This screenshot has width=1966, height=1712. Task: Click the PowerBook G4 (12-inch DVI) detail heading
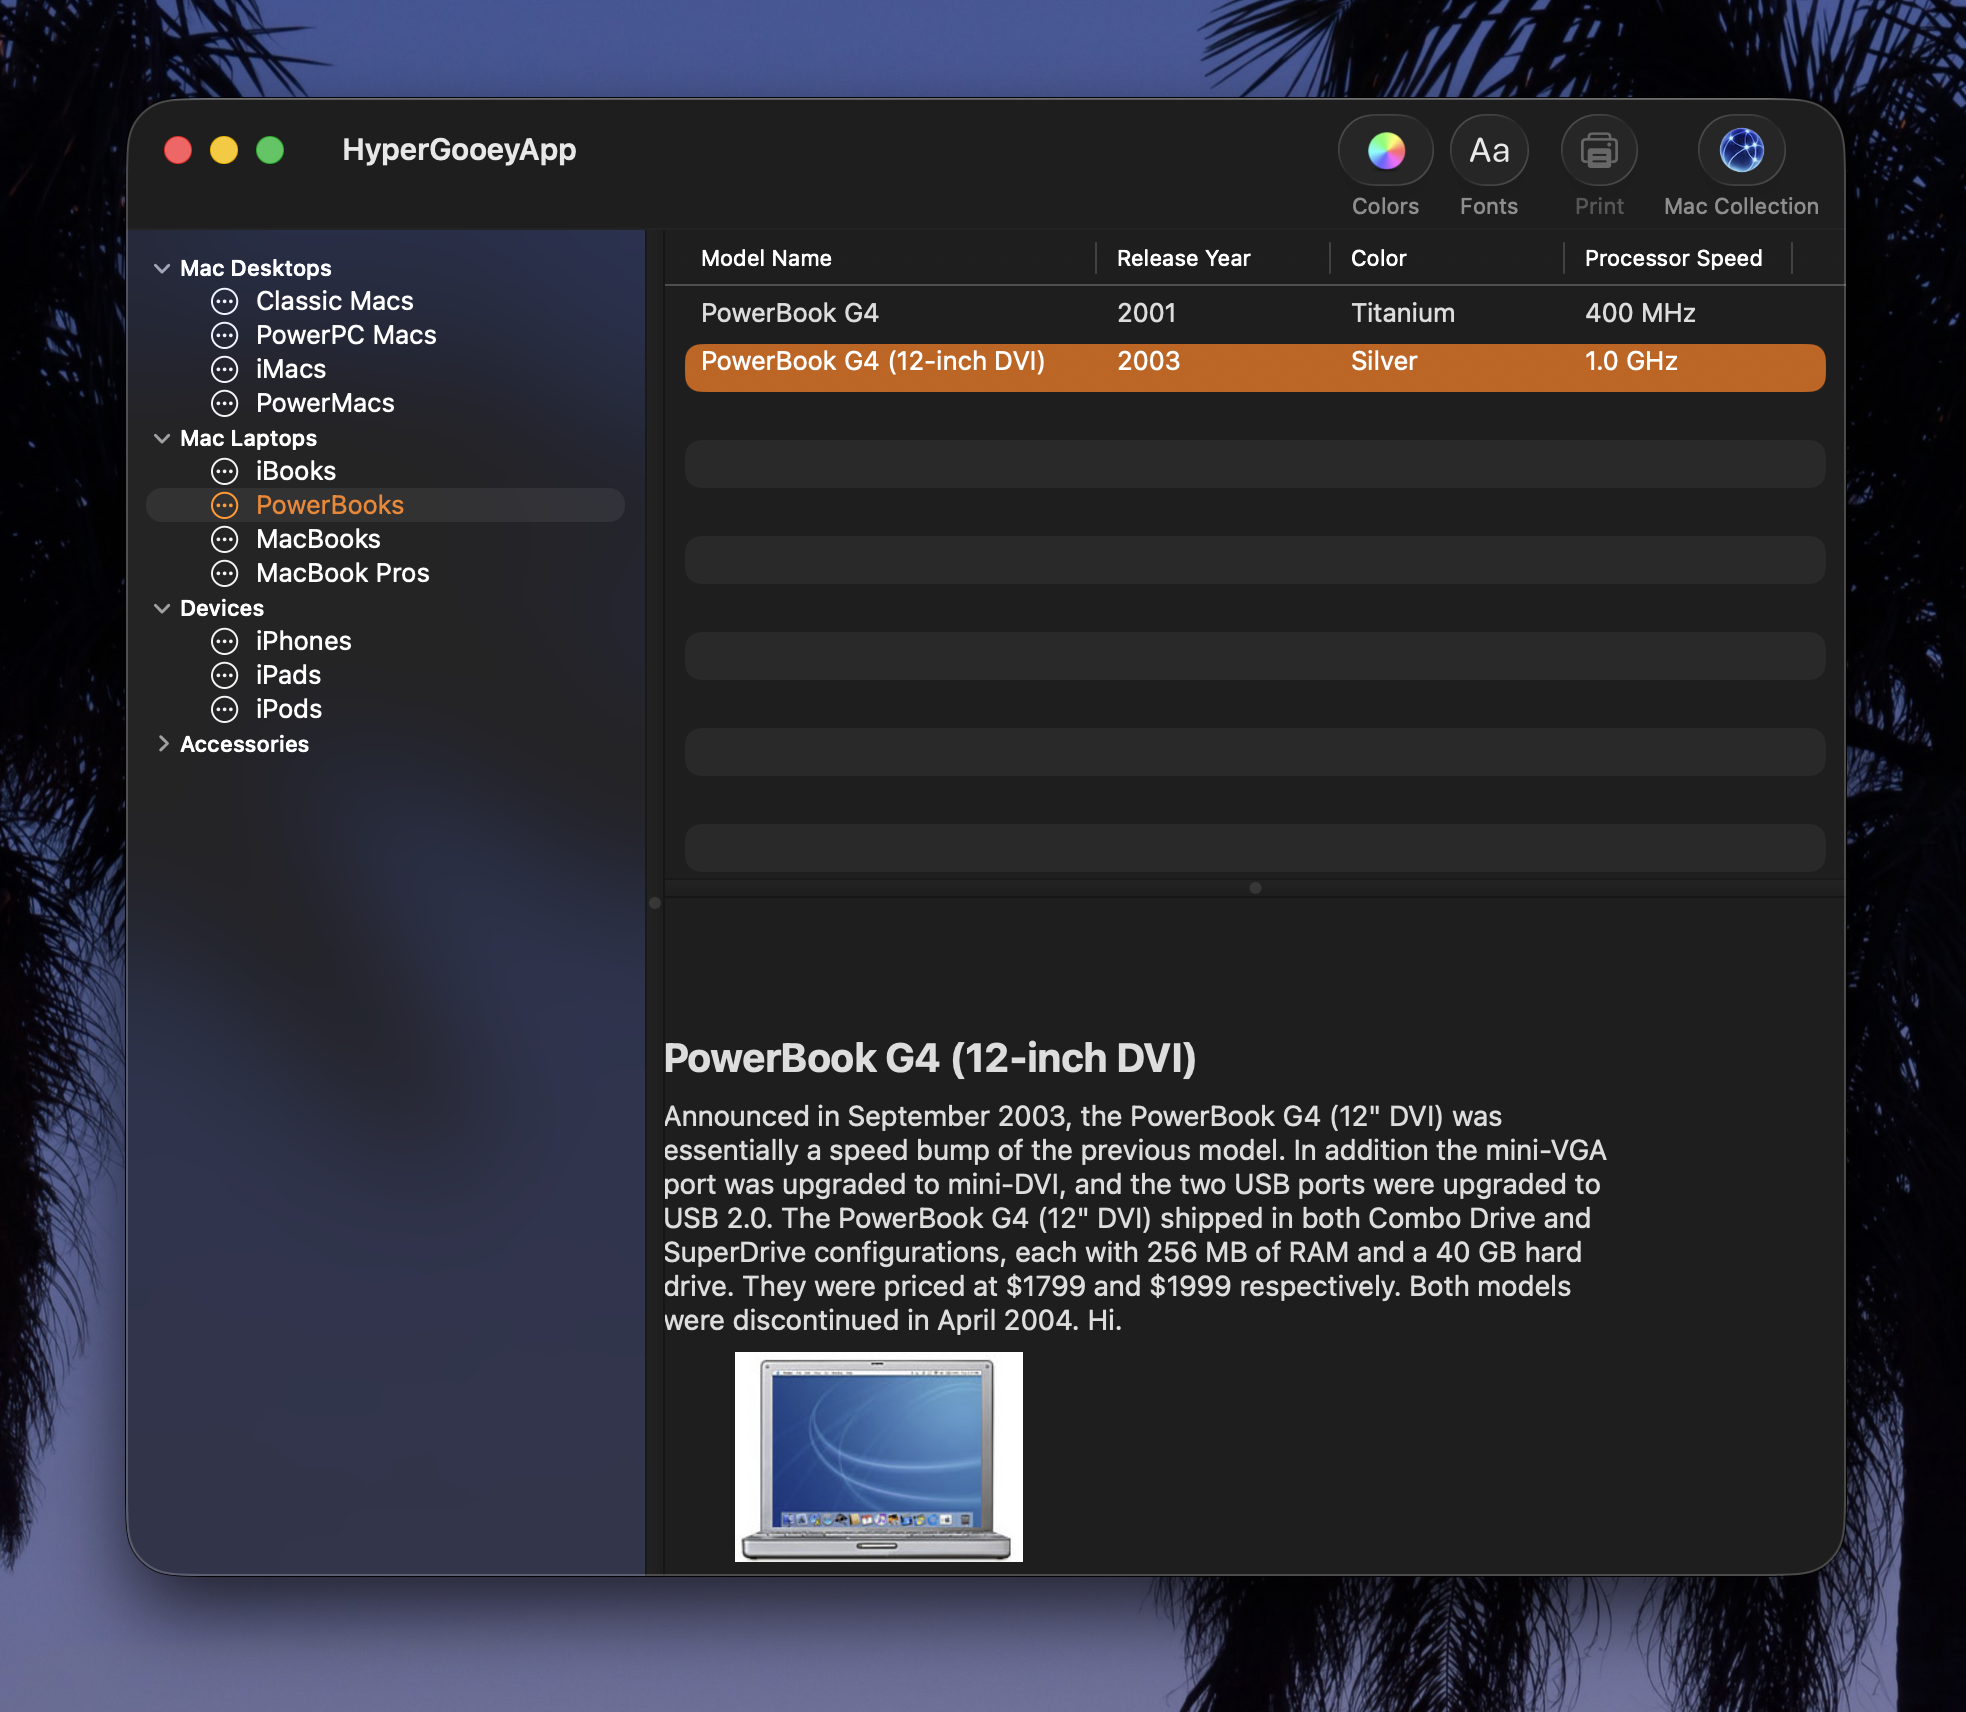point(930,1058)
